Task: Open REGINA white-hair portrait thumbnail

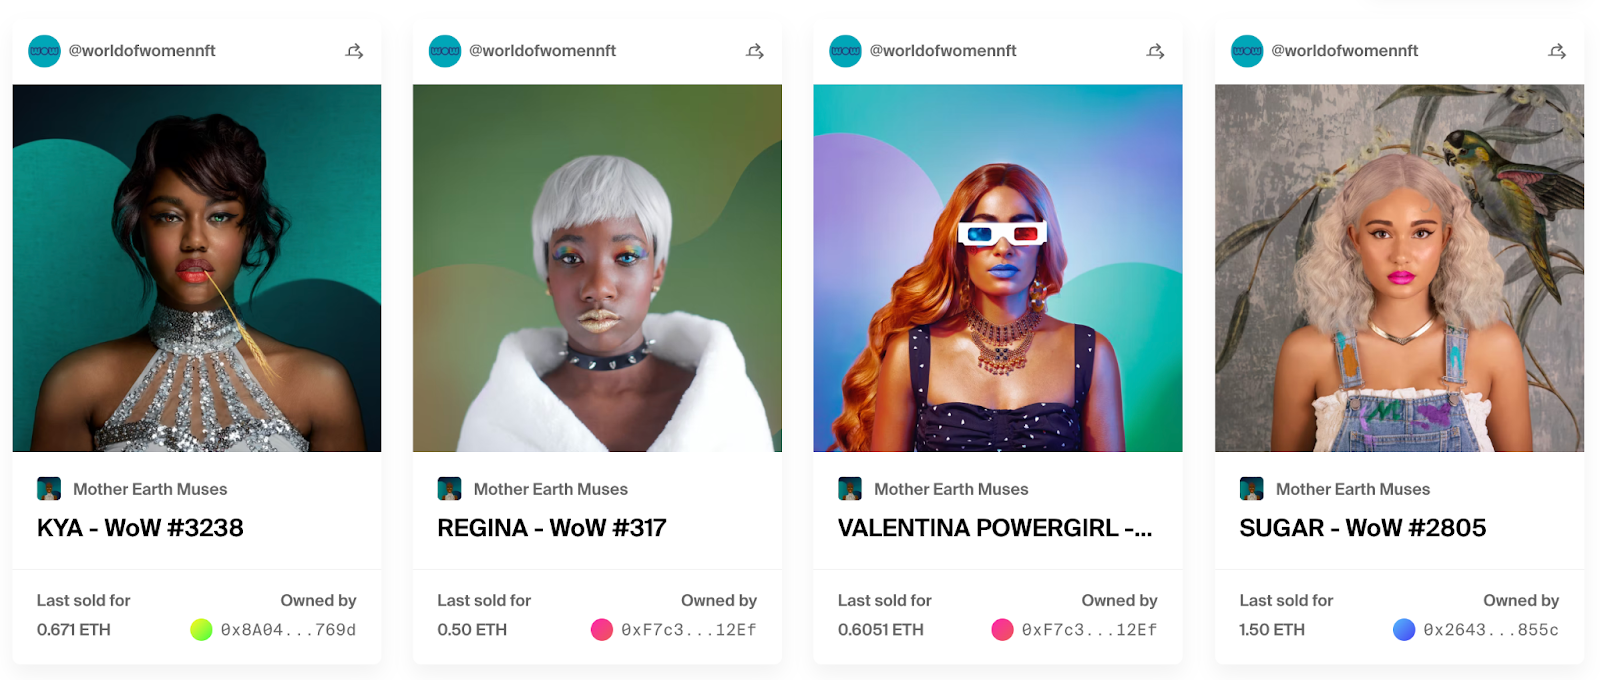Action: tap(597, 268)
